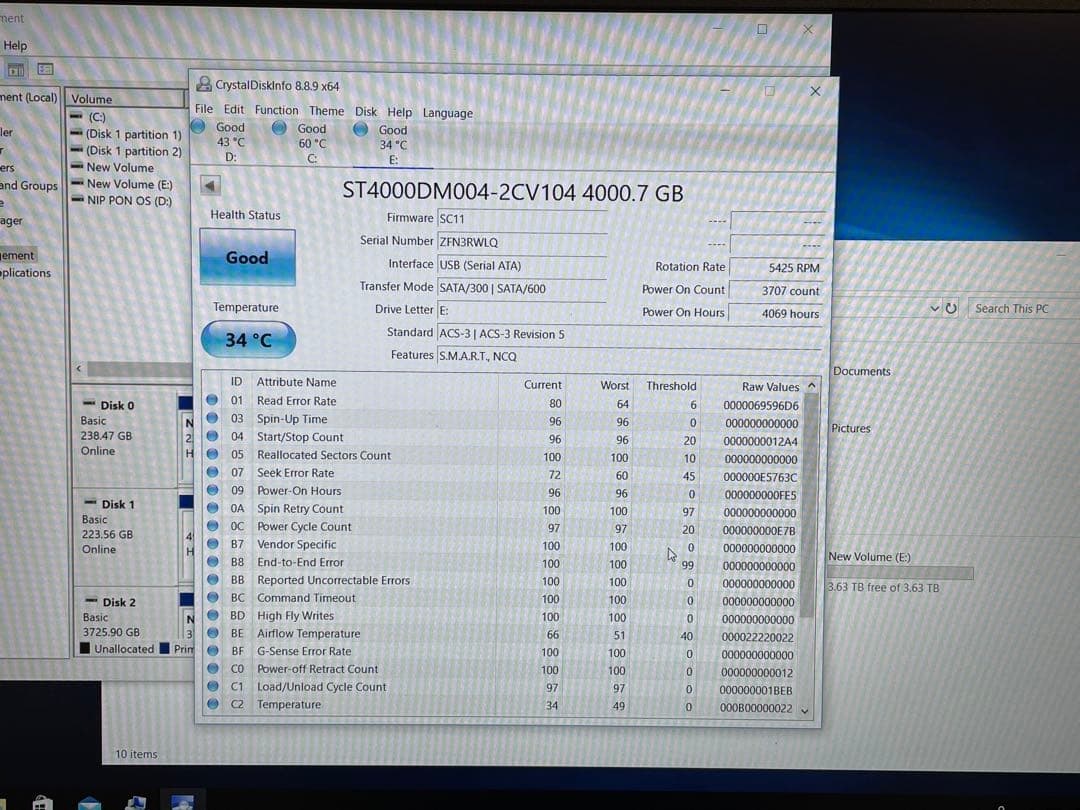Click the SMART attribute list scrollbar thumb
The image size is (1080, 810).
point(810,506)
